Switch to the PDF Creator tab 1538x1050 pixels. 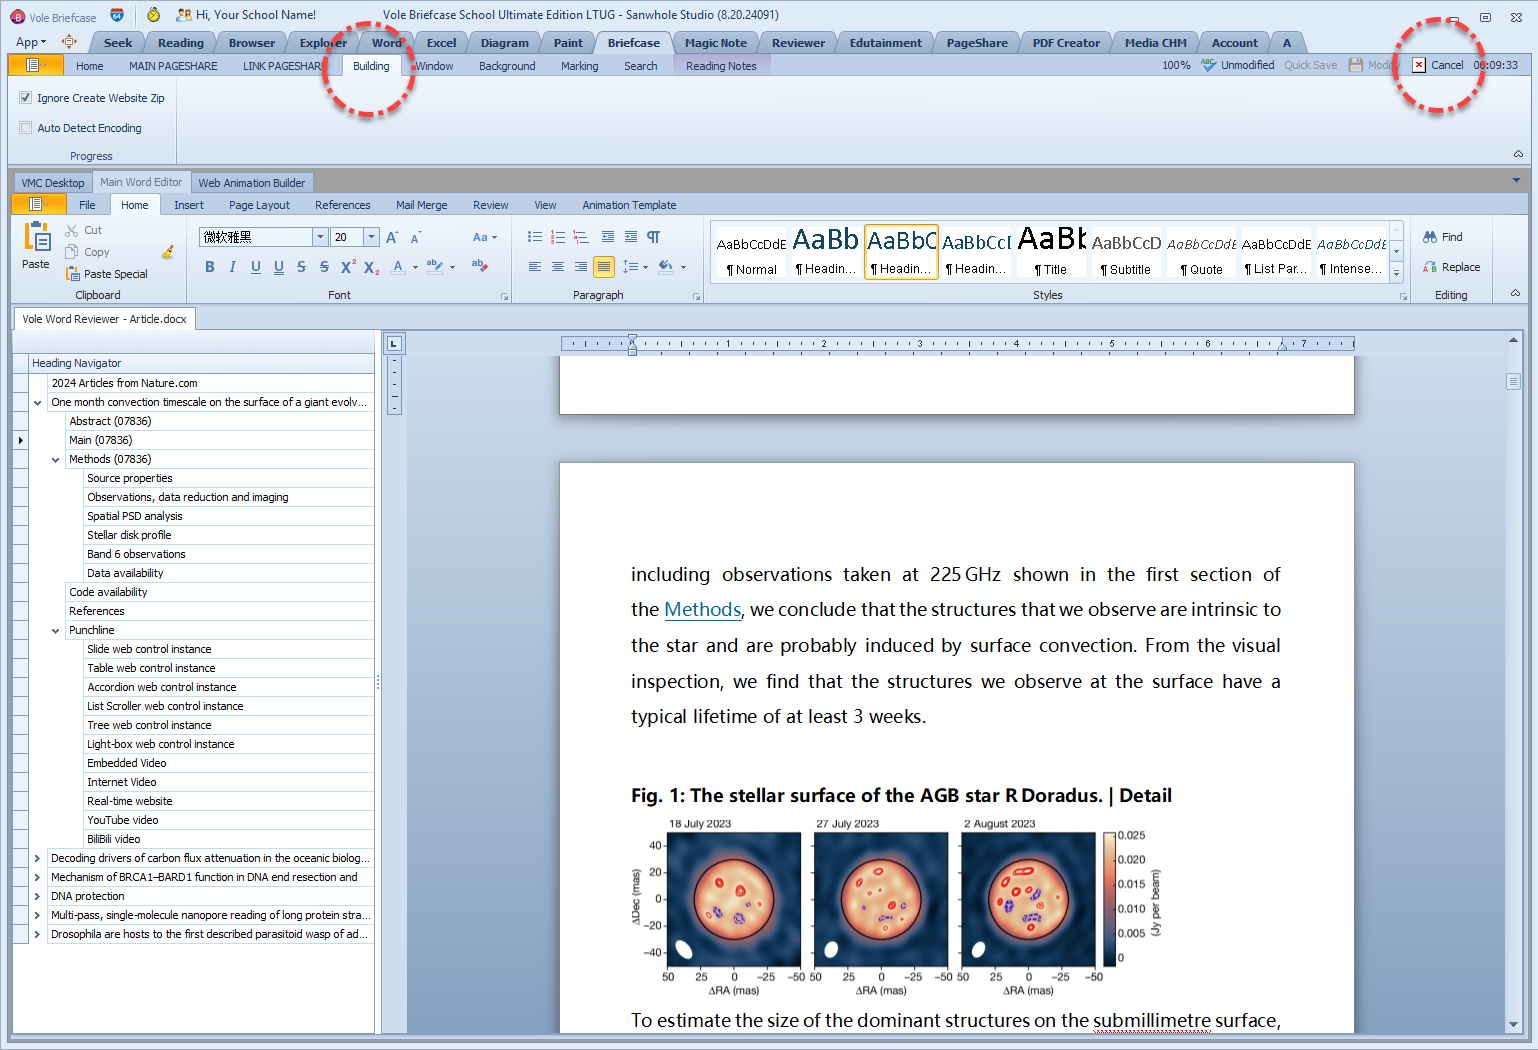pos(1065,43)
